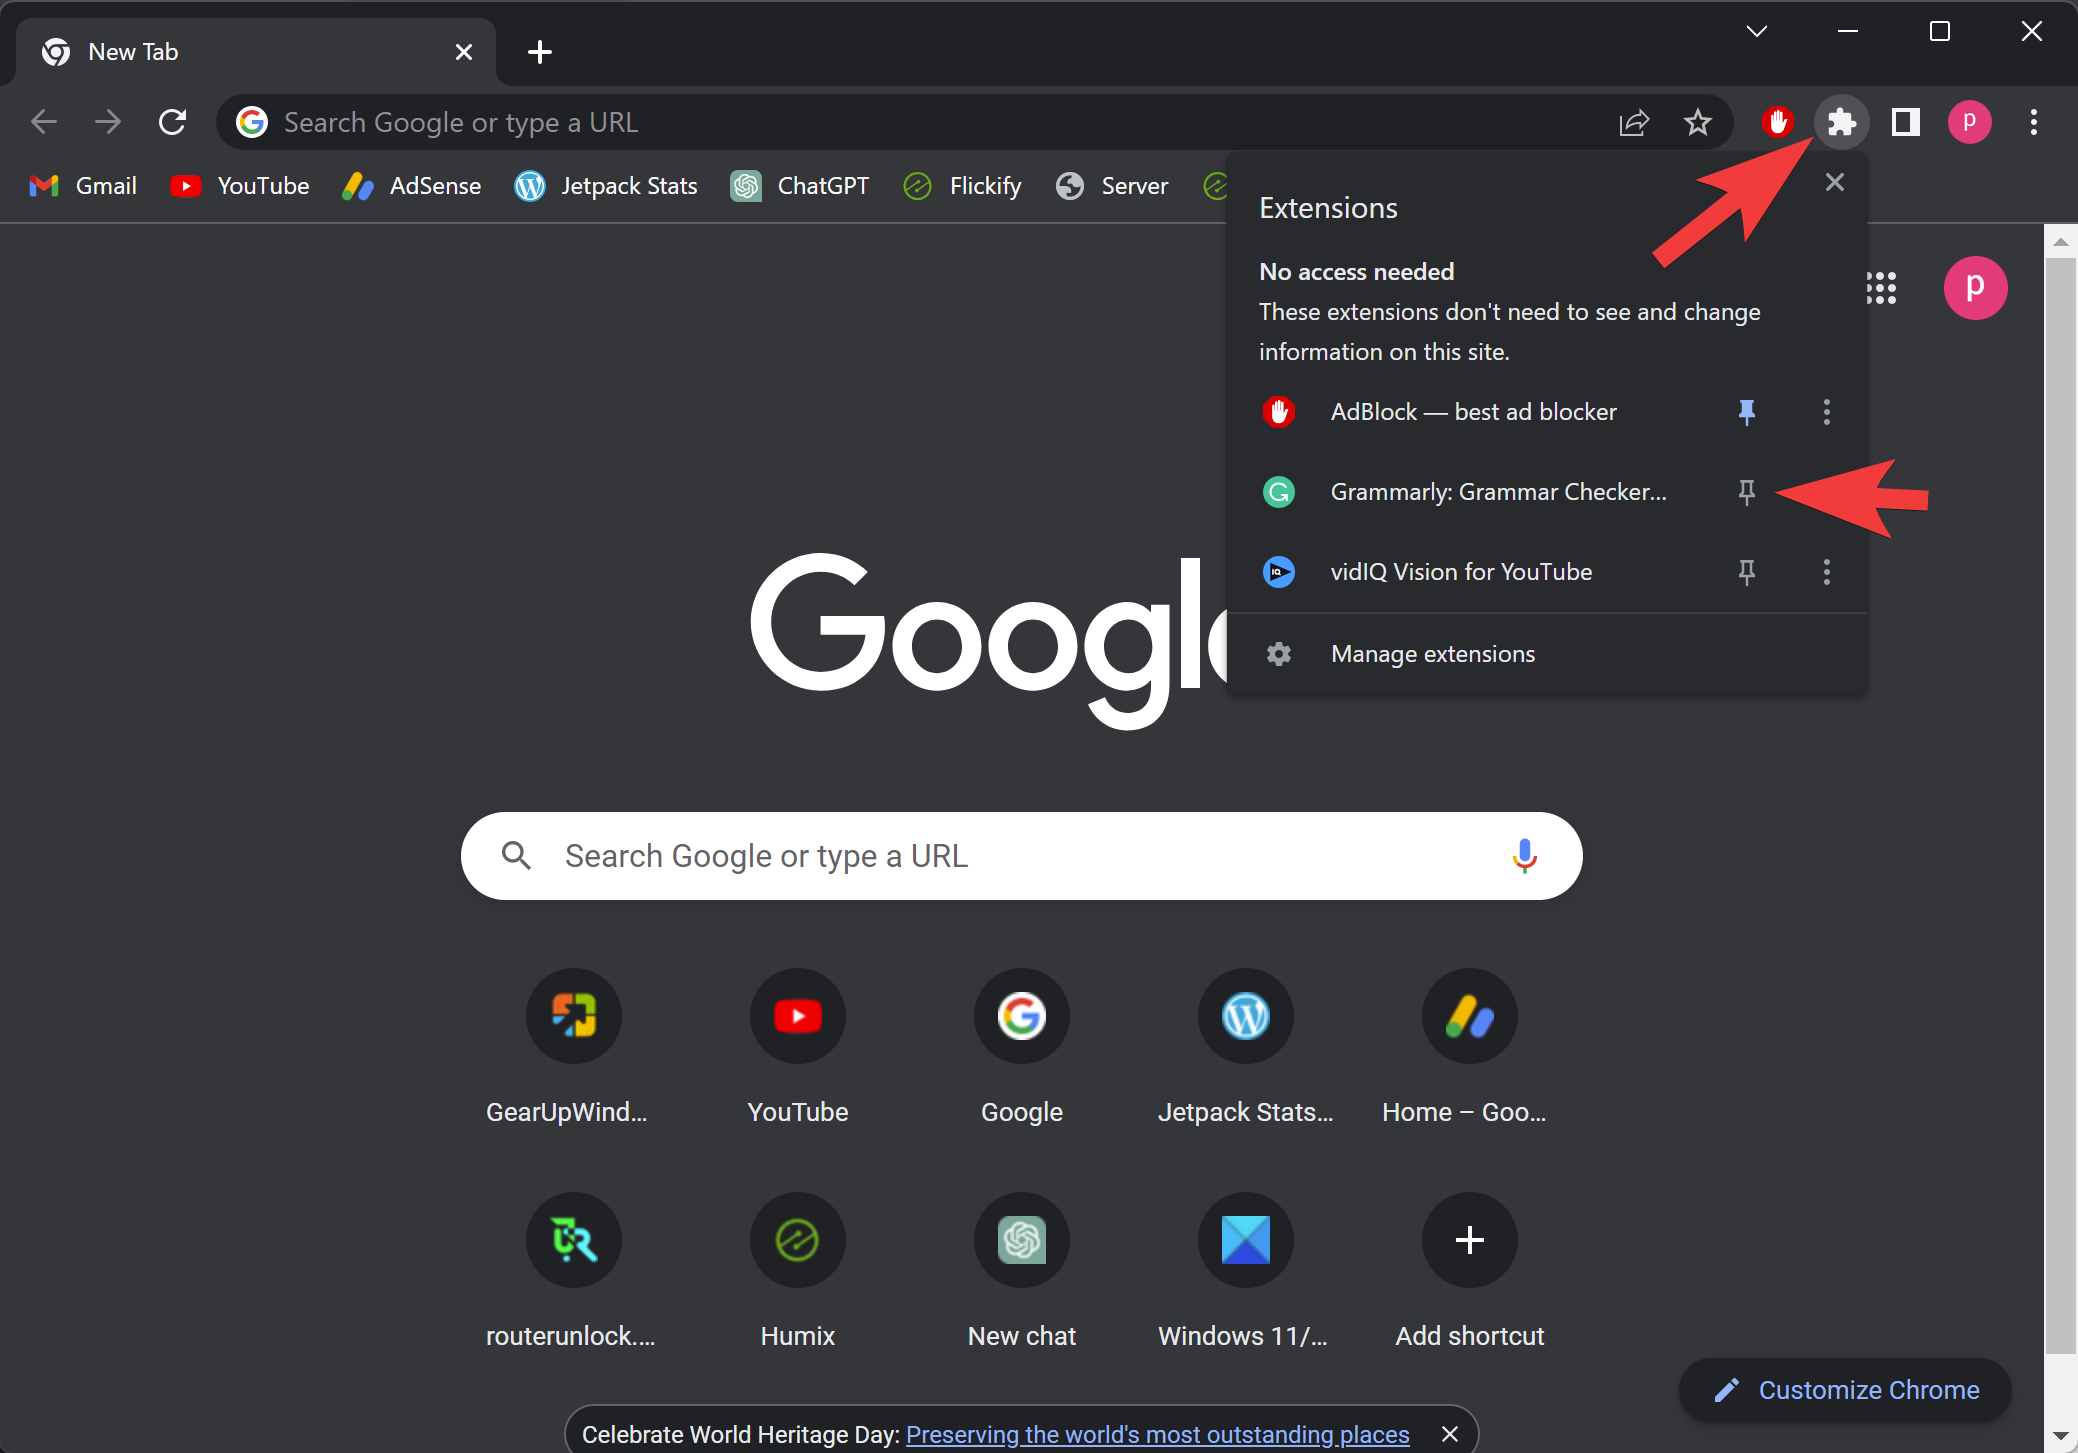Close the New Tab tab
Viewport: 2078px width, 1453px height.
pos(464,52)
